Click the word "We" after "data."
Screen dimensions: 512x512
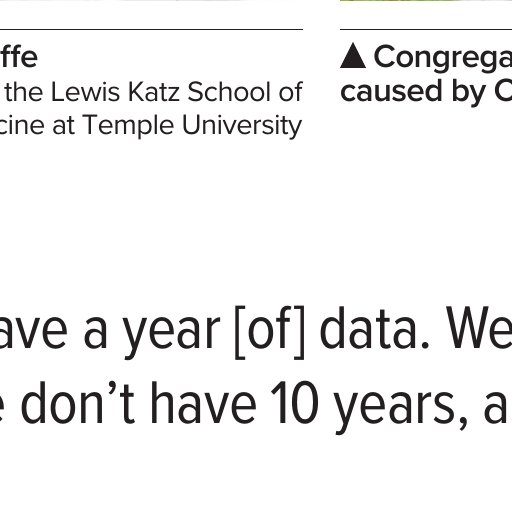pos(479,329)
